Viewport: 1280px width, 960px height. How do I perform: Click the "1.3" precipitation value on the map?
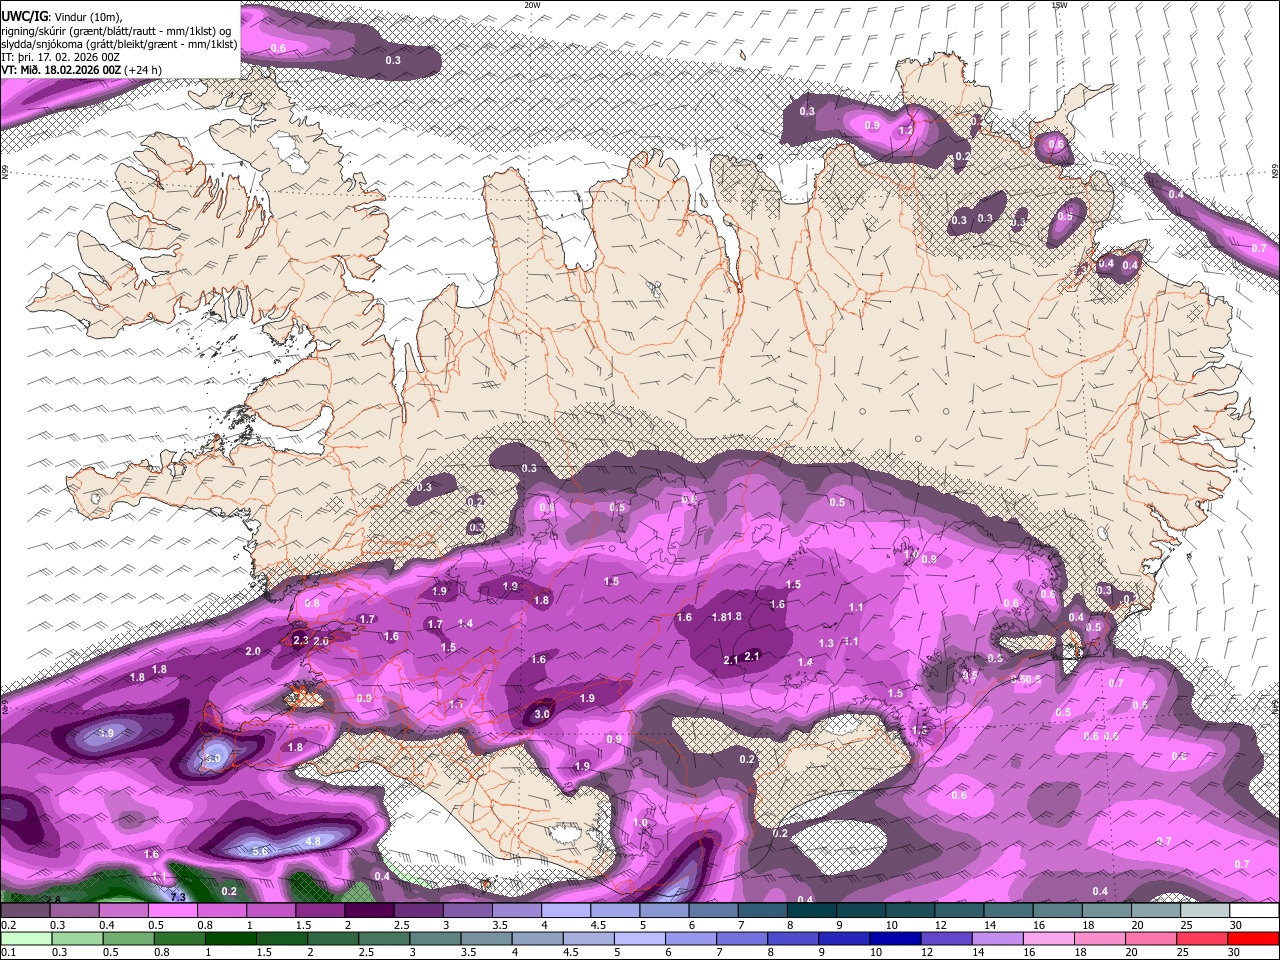(826, 643)
